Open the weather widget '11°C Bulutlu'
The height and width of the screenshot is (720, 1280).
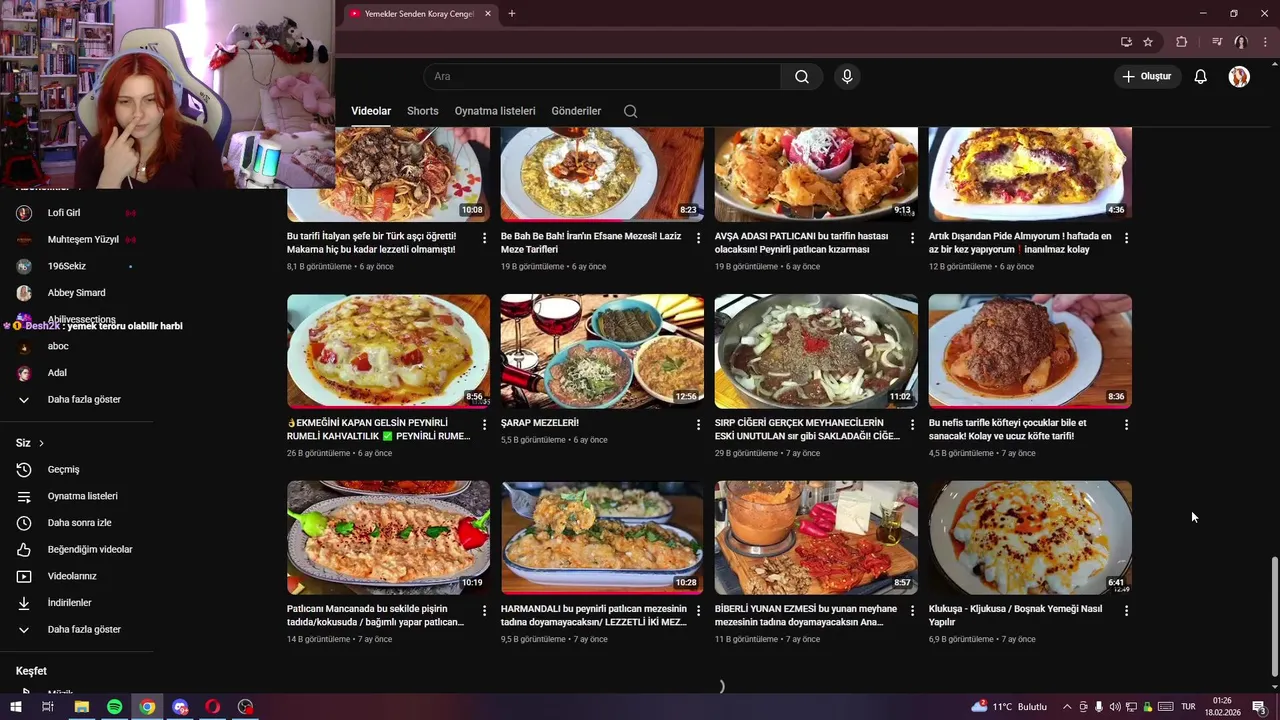point(1009,707)
